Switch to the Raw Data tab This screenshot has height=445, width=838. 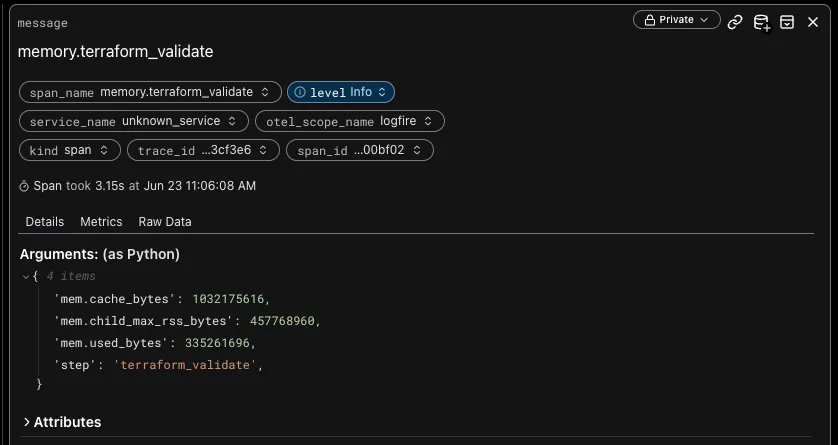[165, 222]
